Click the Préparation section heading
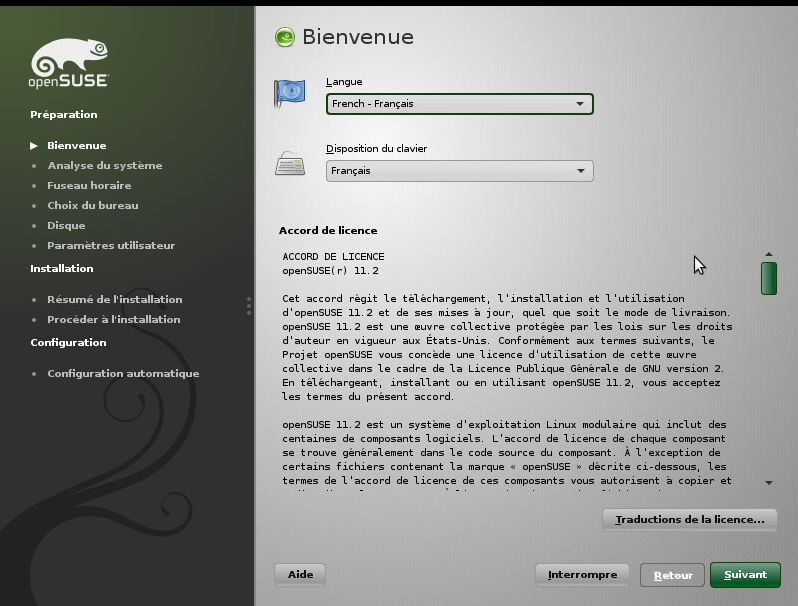This screenshot has height=606, width=798. pos(64,114)
